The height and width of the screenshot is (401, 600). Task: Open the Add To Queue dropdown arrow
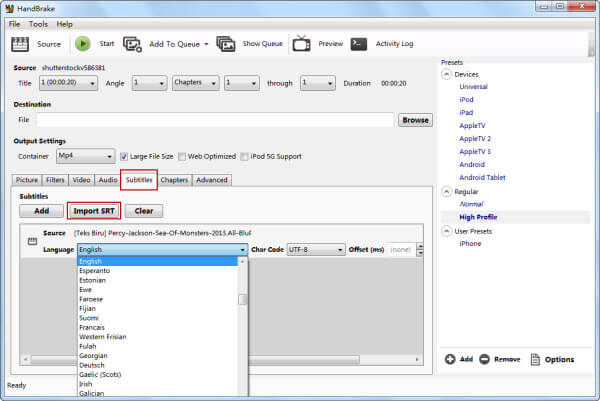tap(206, 44)
